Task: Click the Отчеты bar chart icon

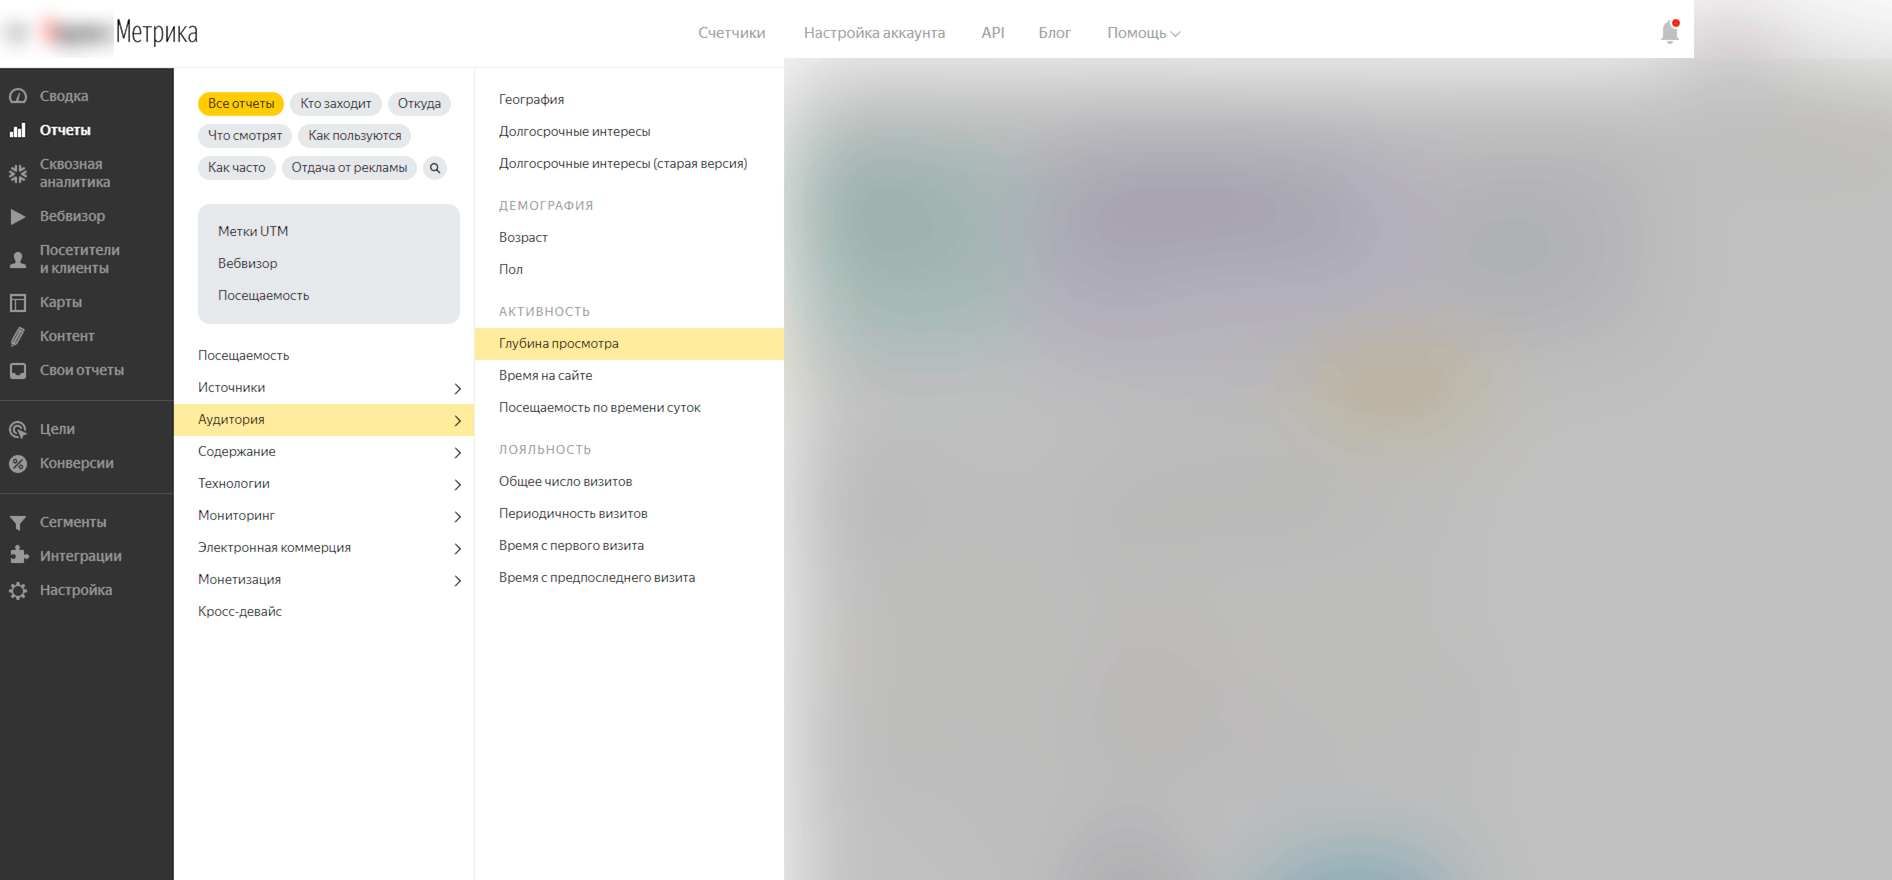Action: pyautogui.click(x=18, y=130)
